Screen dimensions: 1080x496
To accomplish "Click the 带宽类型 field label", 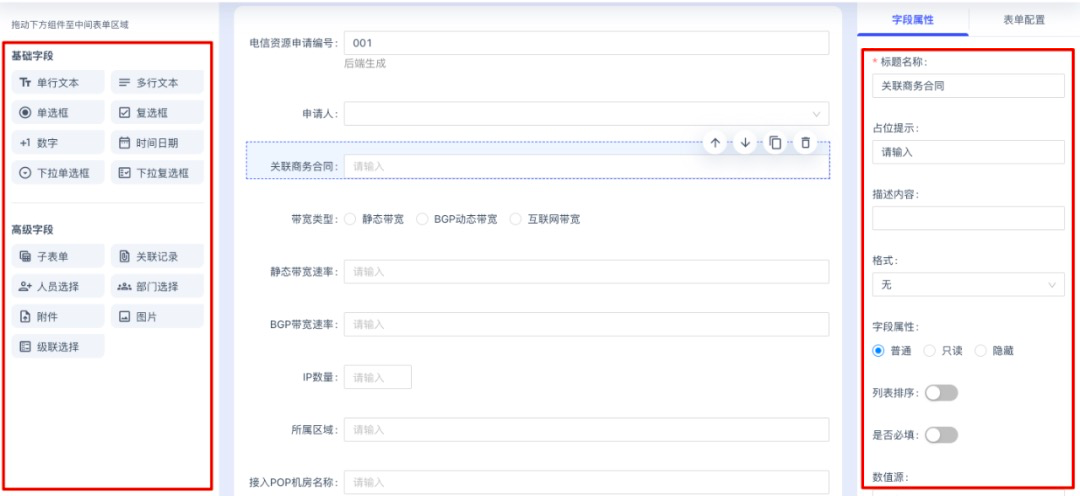I will click(314, 219).
